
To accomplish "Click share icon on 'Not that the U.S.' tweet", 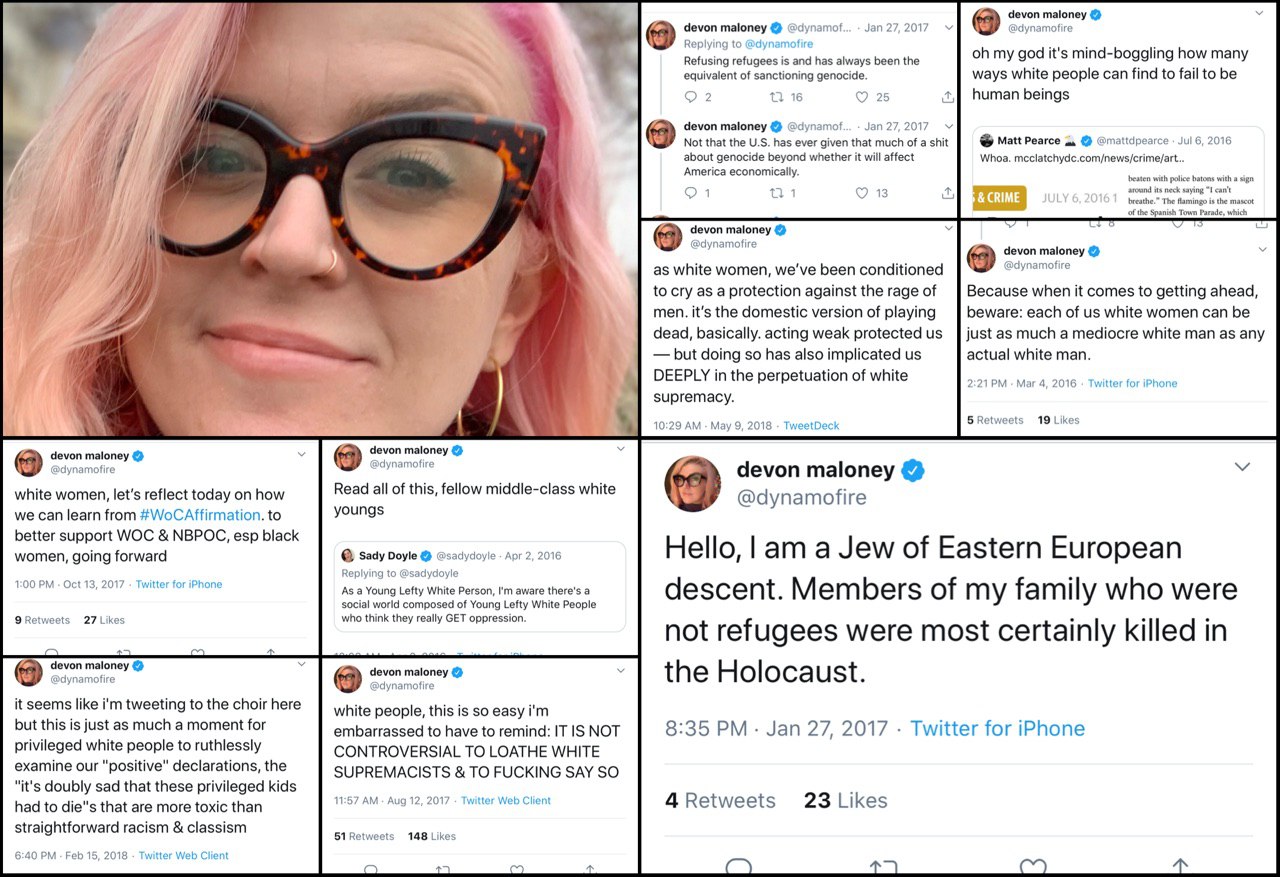I will 947,193.
